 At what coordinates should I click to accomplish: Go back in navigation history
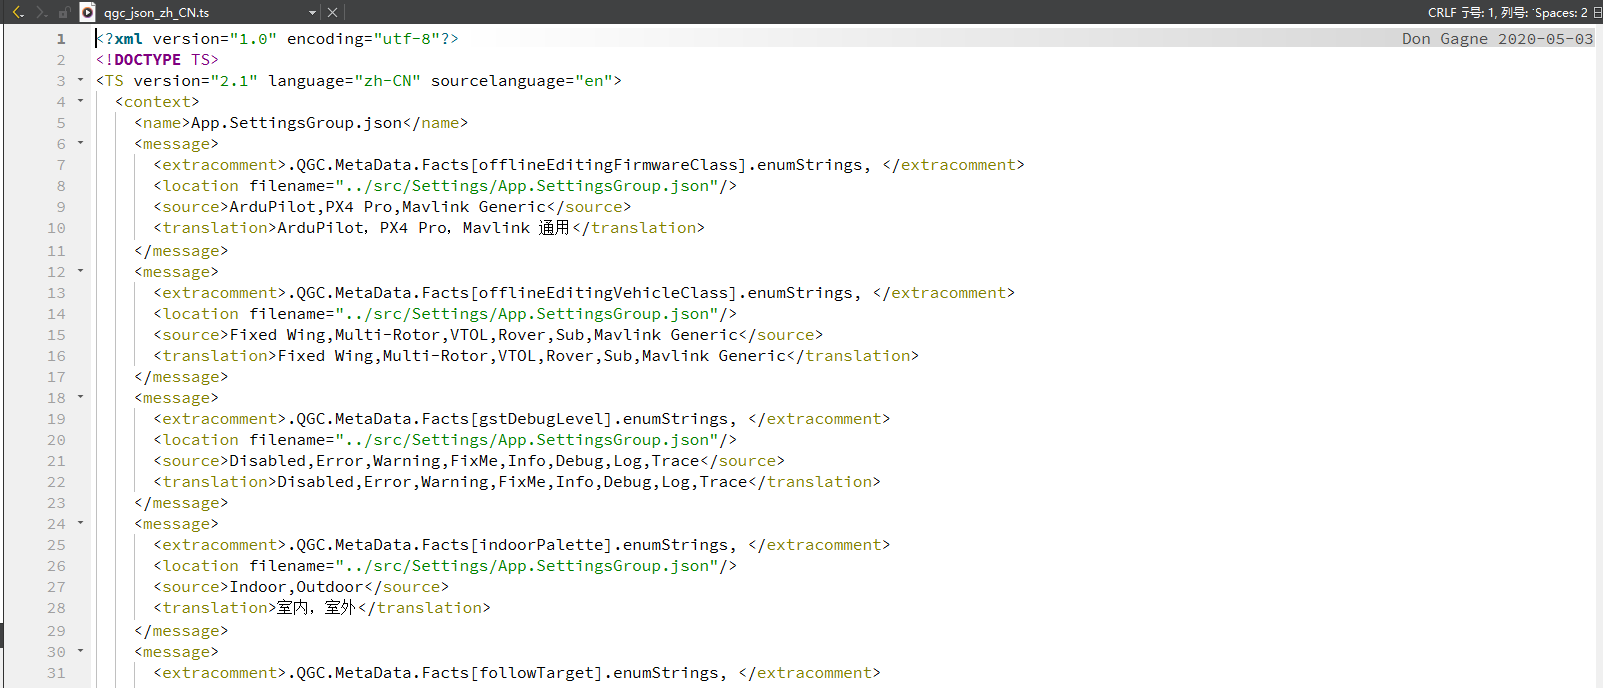pyautogui.click(x=17, y=12)
